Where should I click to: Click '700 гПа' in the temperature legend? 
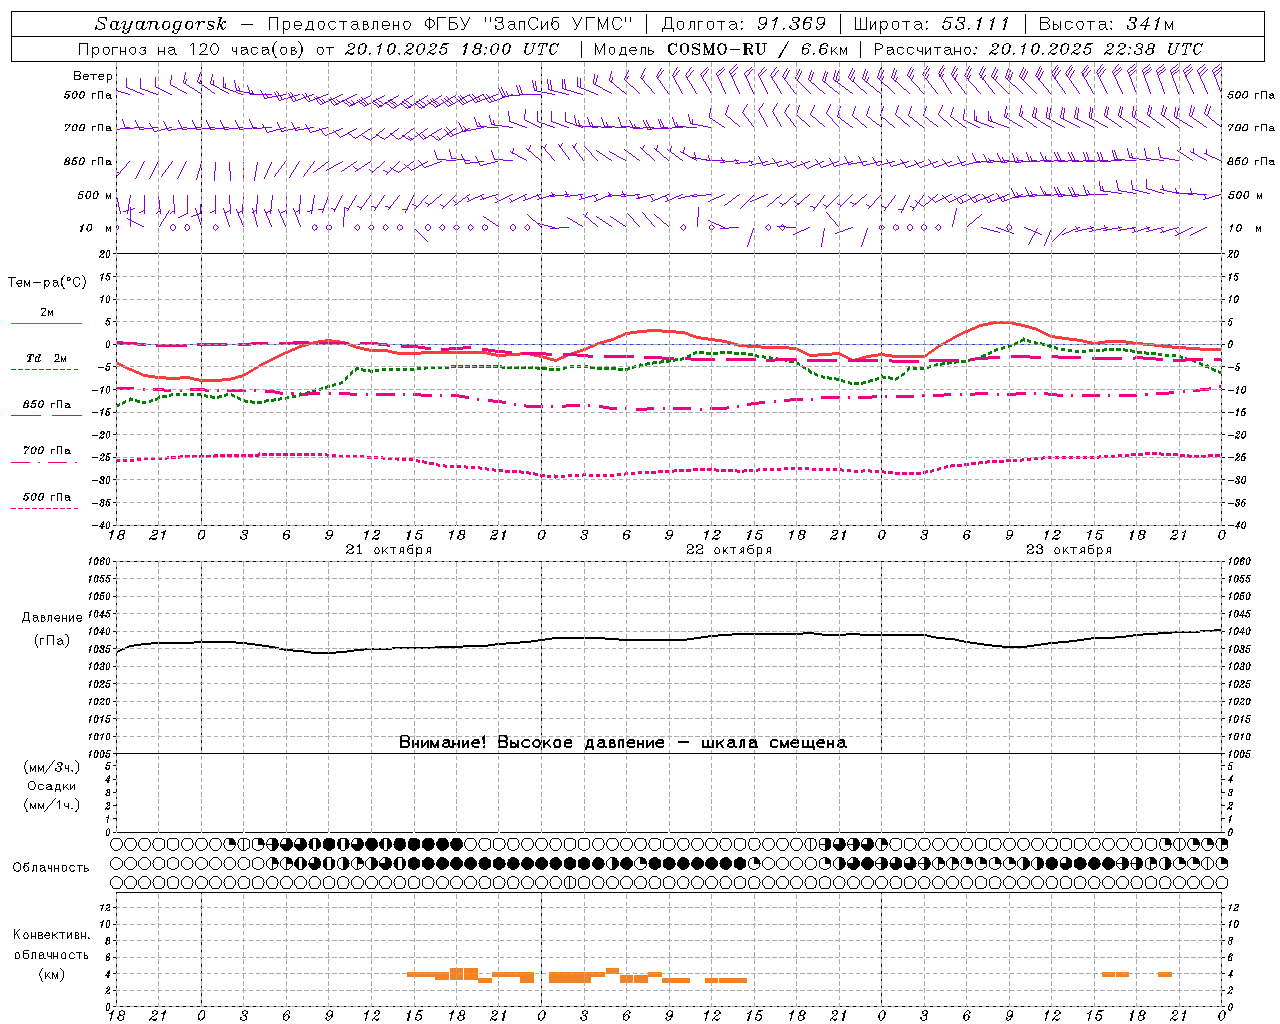click(46, 451)
